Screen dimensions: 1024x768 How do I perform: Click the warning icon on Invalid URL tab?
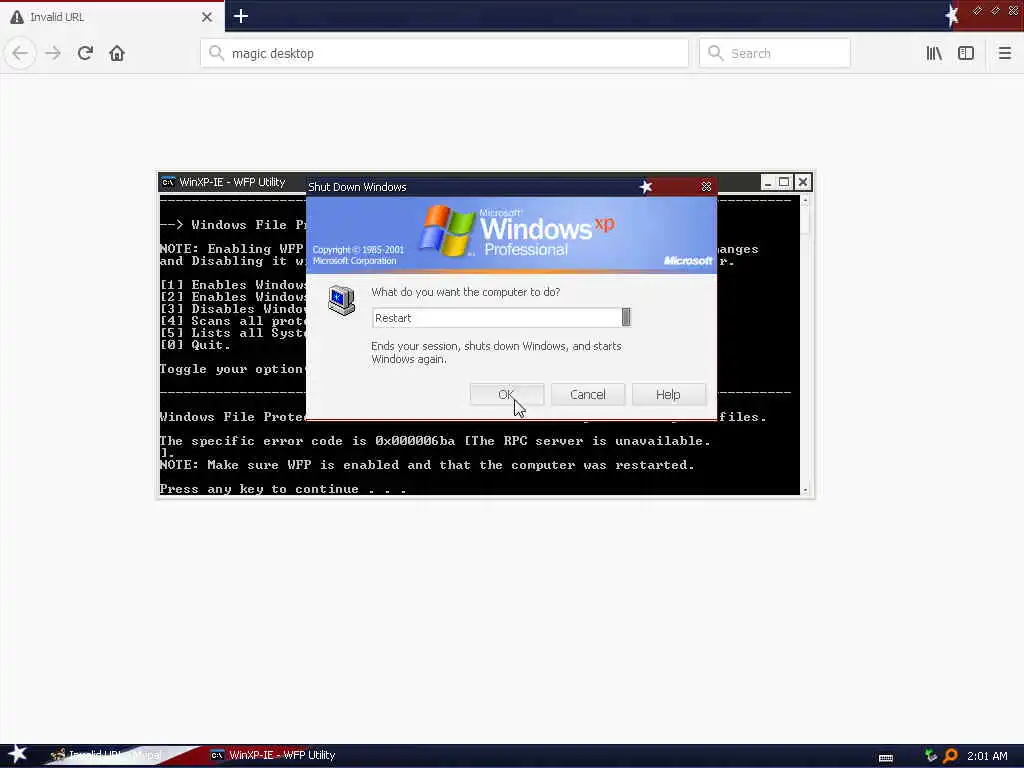17,17
